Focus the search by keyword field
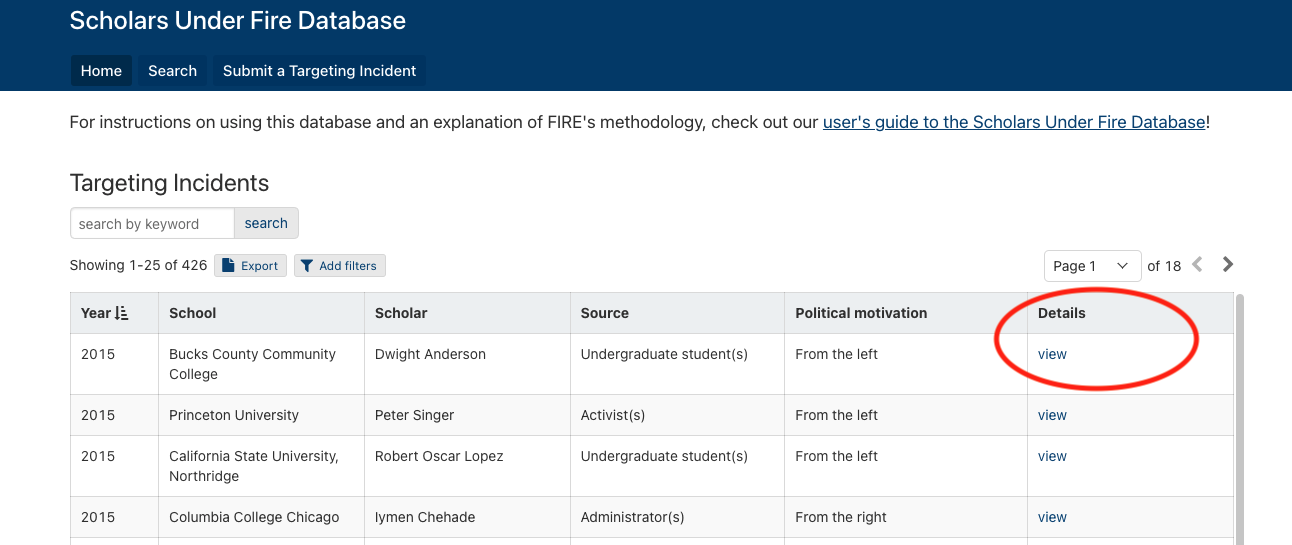 point(152,223)
